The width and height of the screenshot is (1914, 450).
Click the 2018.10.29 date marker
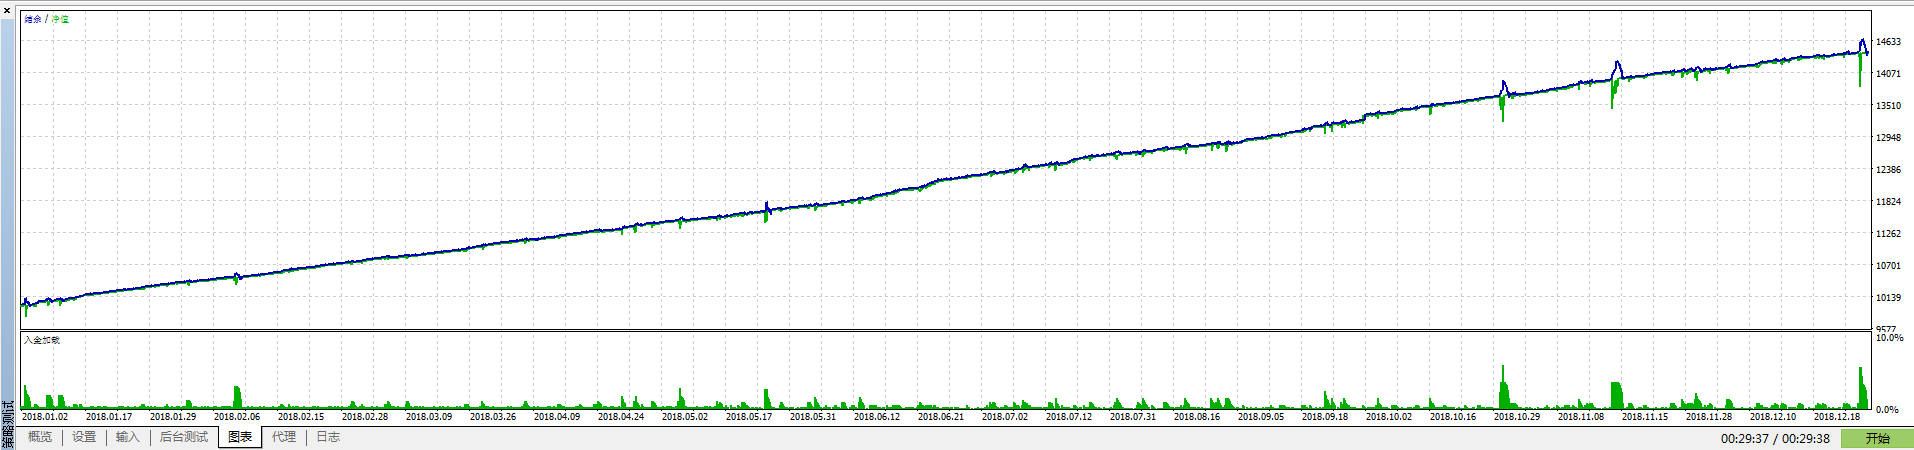[x=1517, y=417]
